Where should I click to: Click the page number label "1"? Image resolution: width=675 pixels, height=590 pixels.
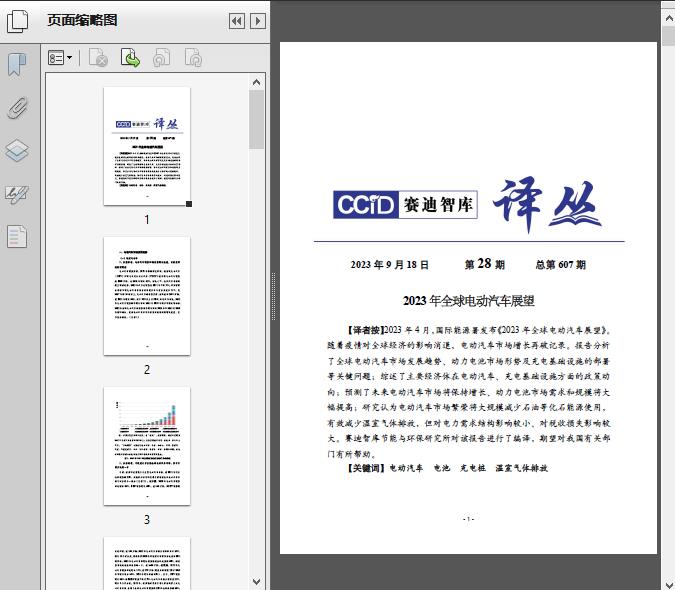point(147,220)
